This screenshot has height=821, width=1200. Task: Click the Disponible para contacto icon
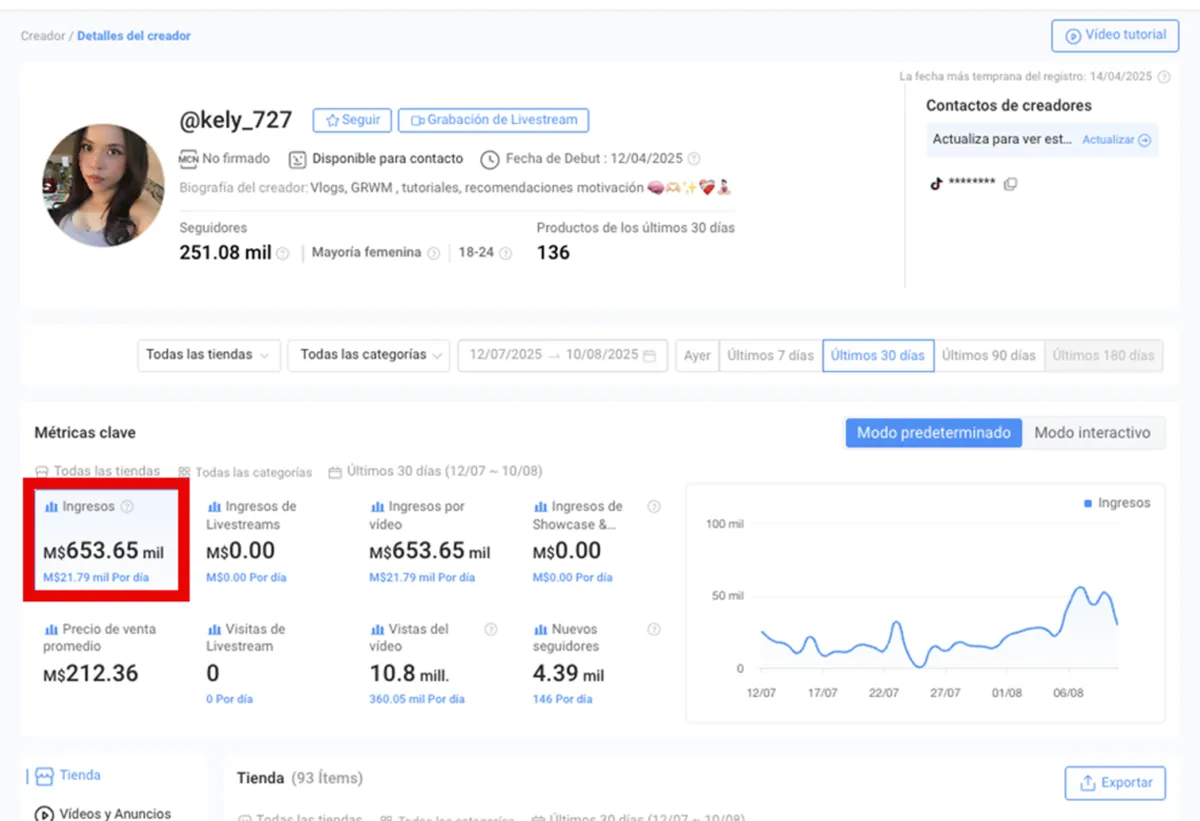pyautogui.click(x=297, y=159)
